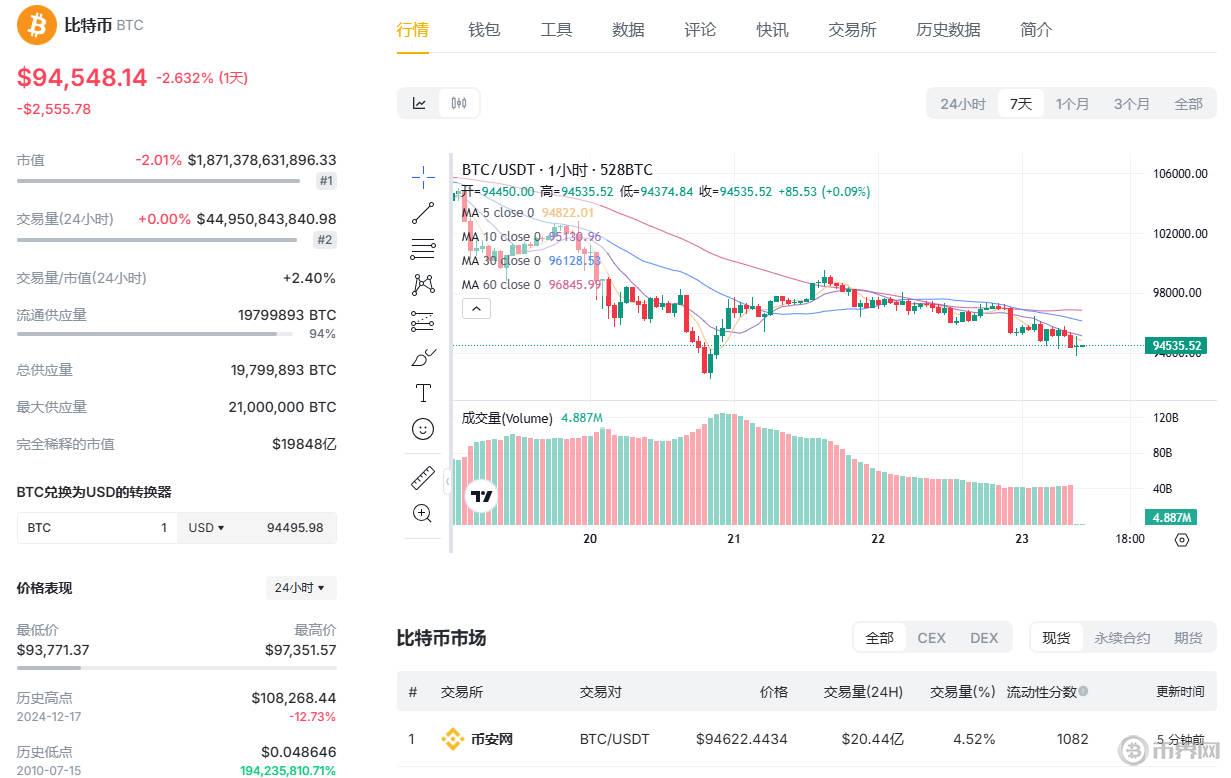Select the 全部 chart range
The height and width of the screenshot is (778, 1231).
click(x=1188, y=104)
